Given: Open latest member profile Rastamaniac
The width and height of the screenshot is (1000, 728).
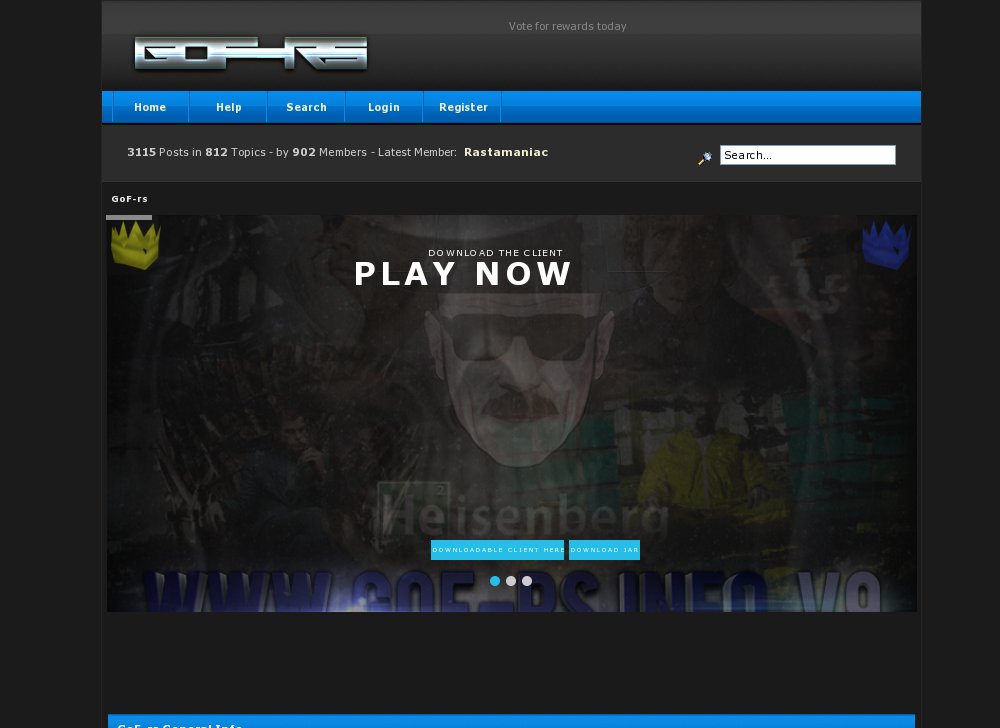Looking at the screenshot, I should (505, 152).
